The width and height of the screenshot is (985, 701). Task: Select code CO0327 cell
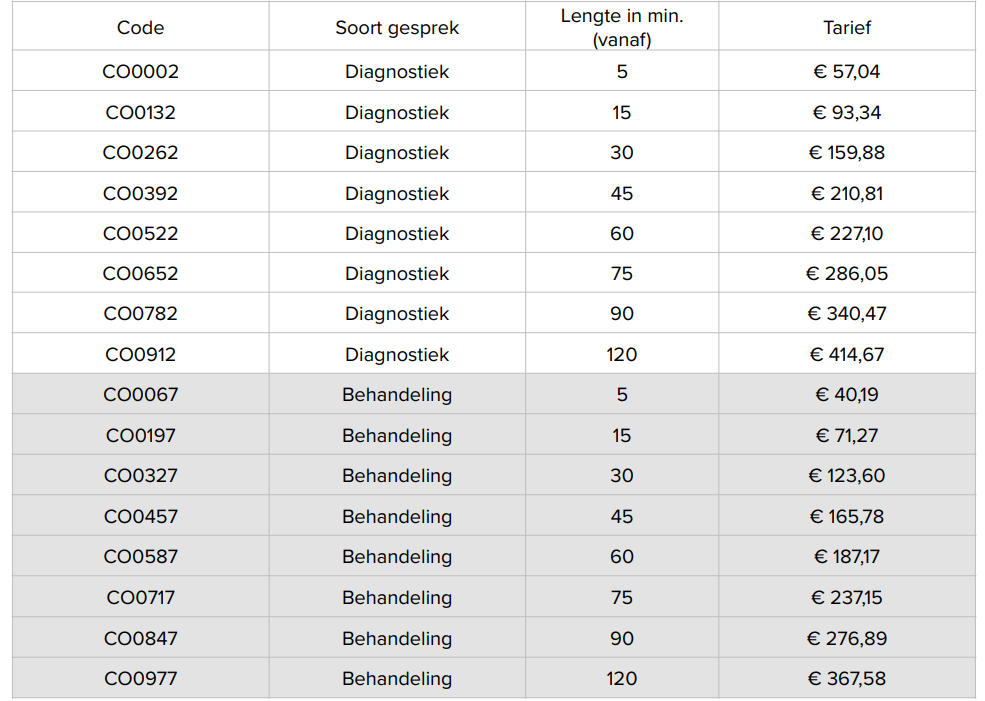tap(140, 475)
